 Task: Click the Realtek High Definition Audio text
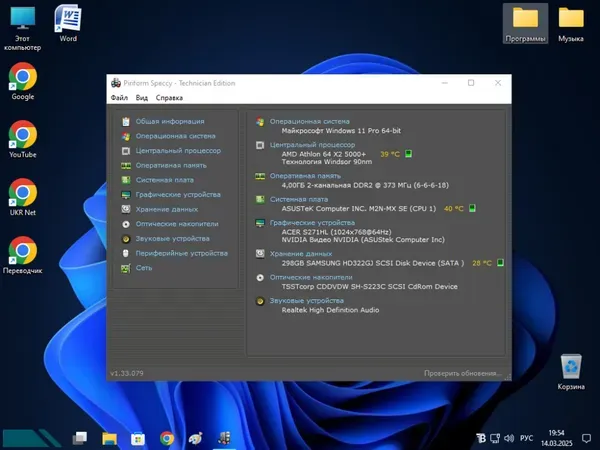[331, 310]
